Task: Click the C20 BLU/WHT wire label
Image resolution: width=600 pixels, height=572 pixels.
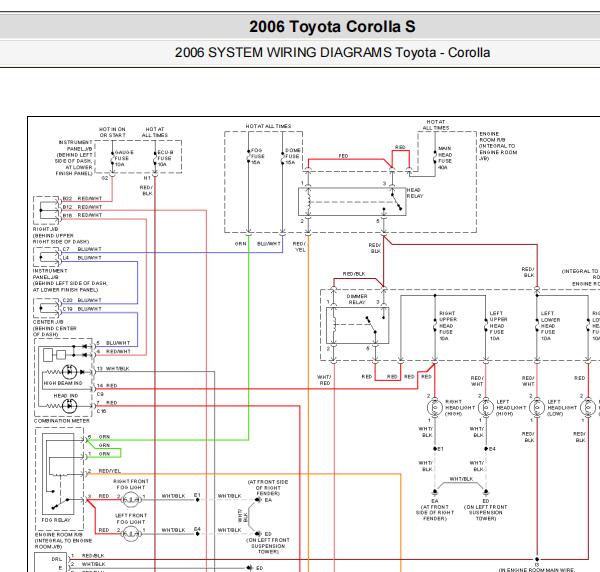Action: [x=82, y=300]
